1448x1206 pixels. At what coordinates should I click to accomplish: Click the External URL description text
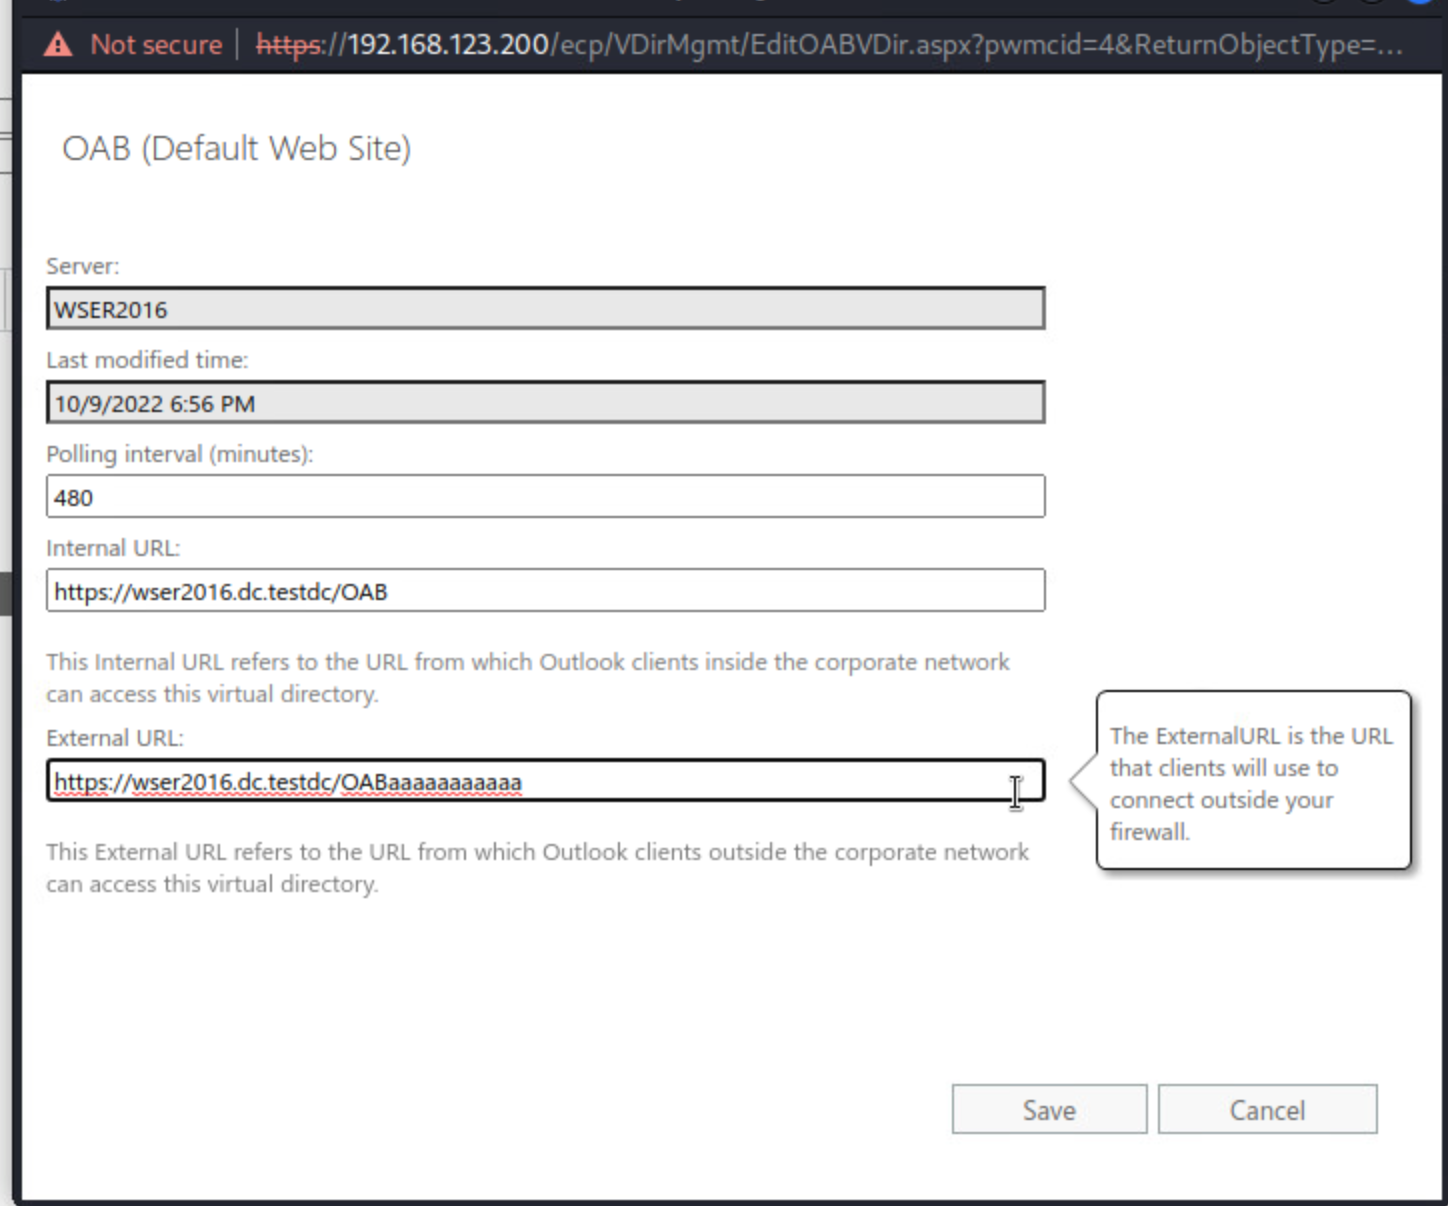(x=537, y=868)
